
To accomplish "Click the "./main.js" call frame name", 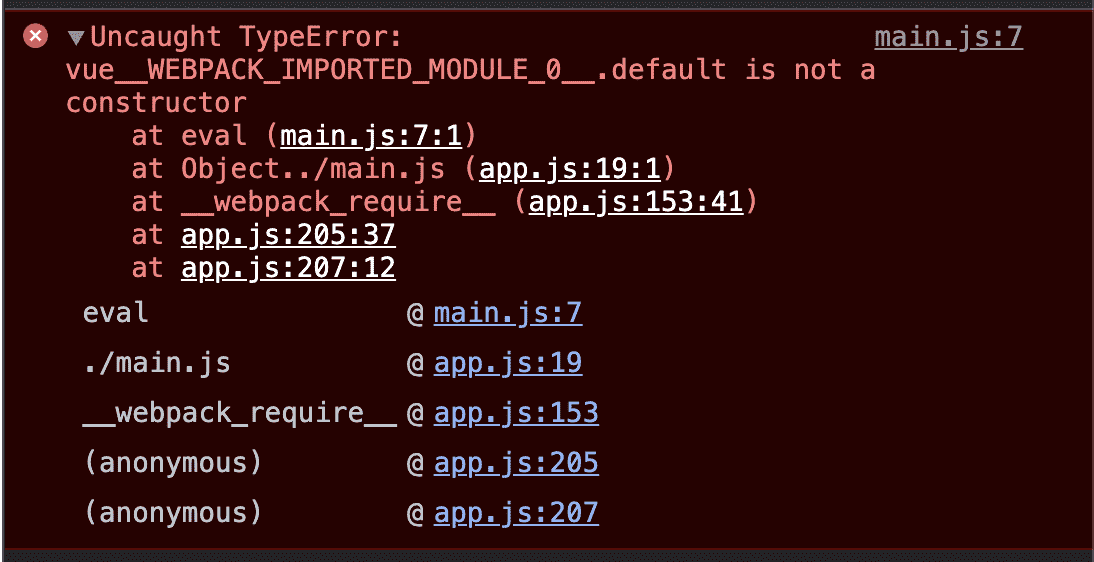I will pos(156,364).
